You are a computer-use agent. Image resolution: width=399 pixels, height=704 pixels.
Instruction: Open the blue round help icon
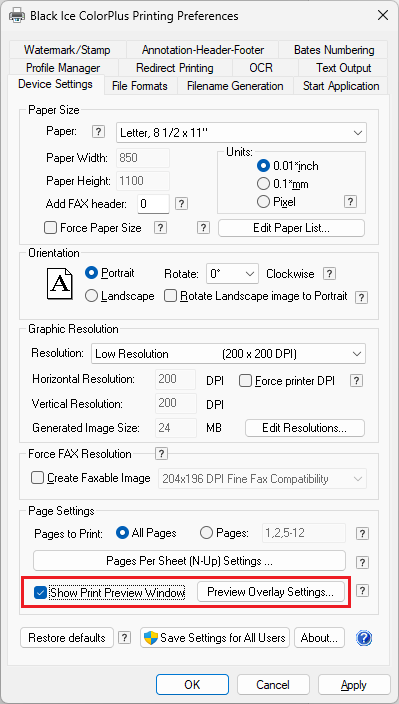click(x=364, y=638)
